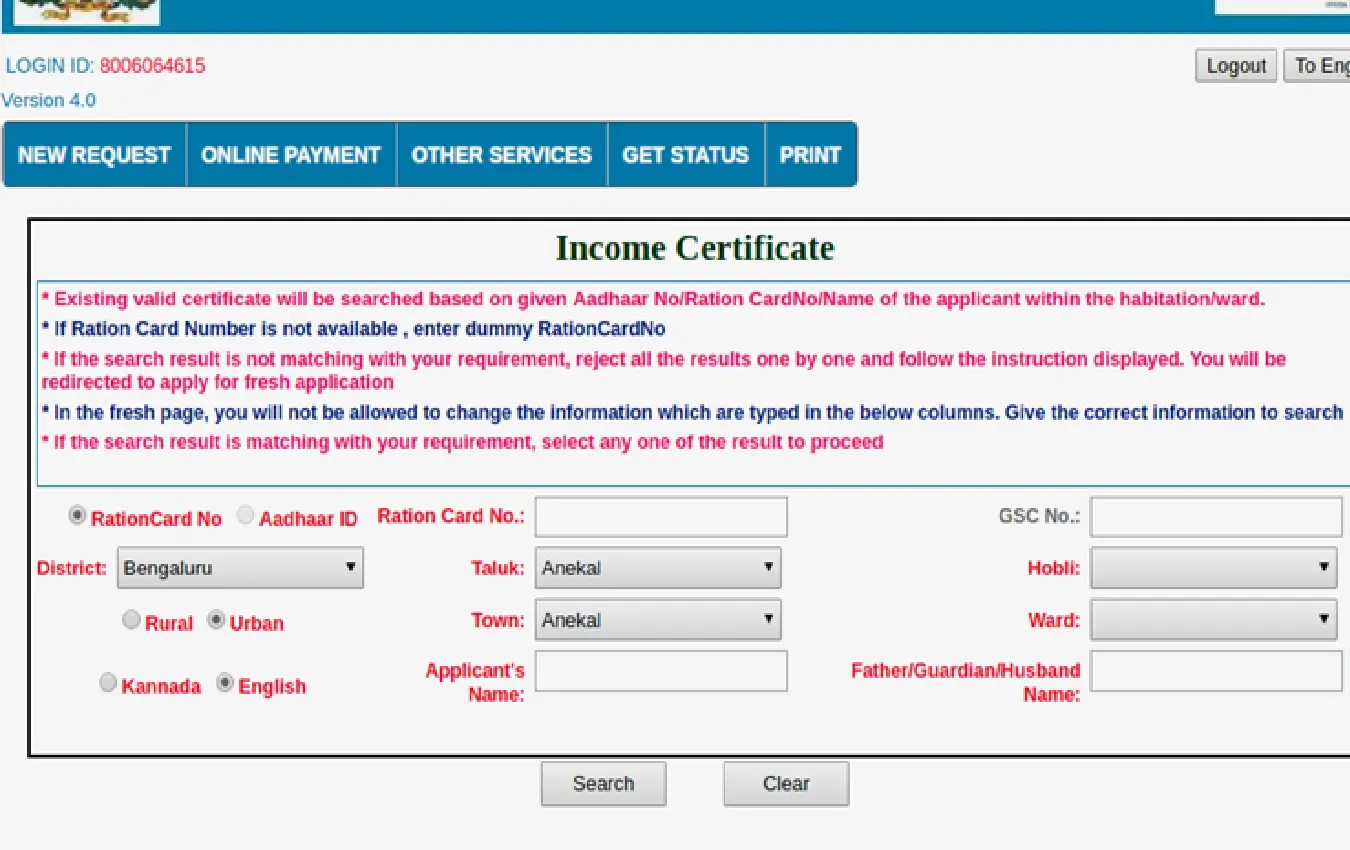This screenshot has width=1350, height=850.
Task: Expand the Town selection list
Action: pos(657,619)
